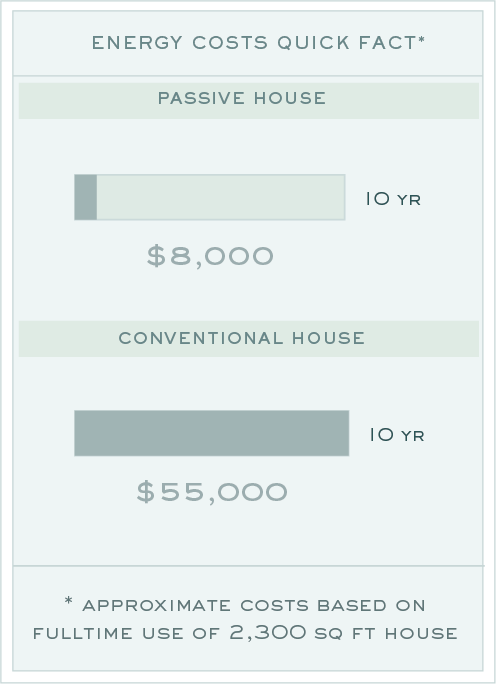This screenshot has height=684, width=496.
Task: Click the Energy Costs Quick Fact title
Action: pos(258,43)
